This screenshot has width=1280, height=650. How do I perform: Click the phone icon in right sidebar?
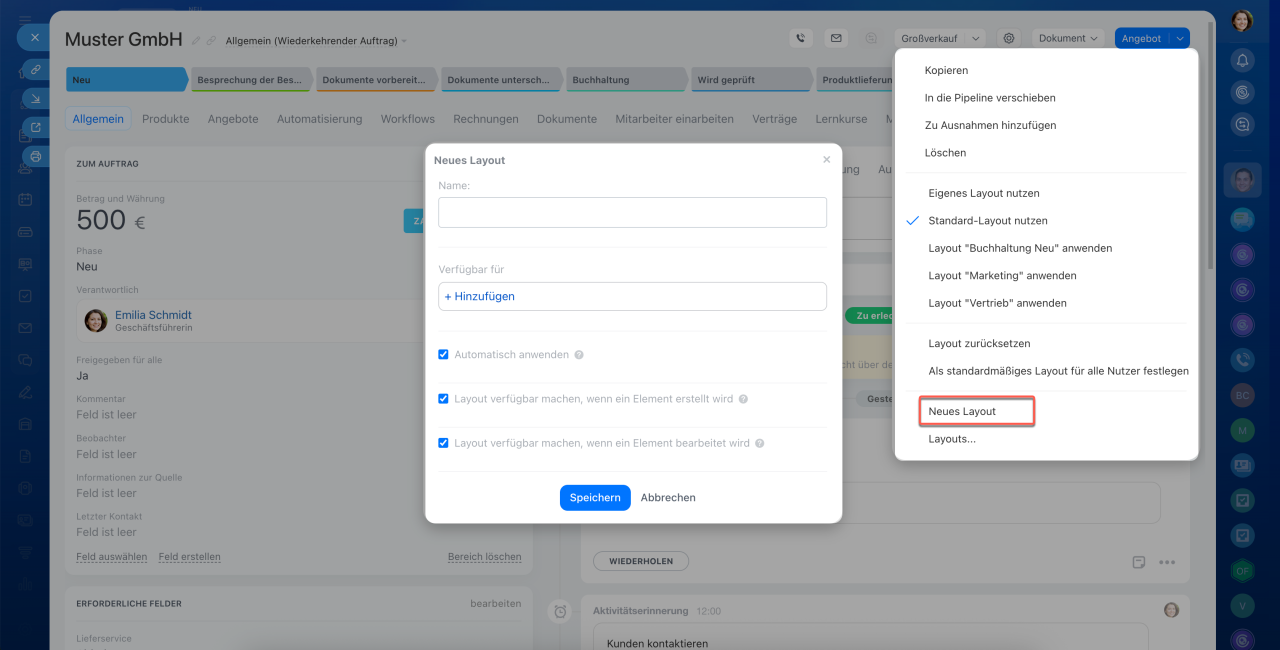pyautogui.click(x=1242, y=360)
